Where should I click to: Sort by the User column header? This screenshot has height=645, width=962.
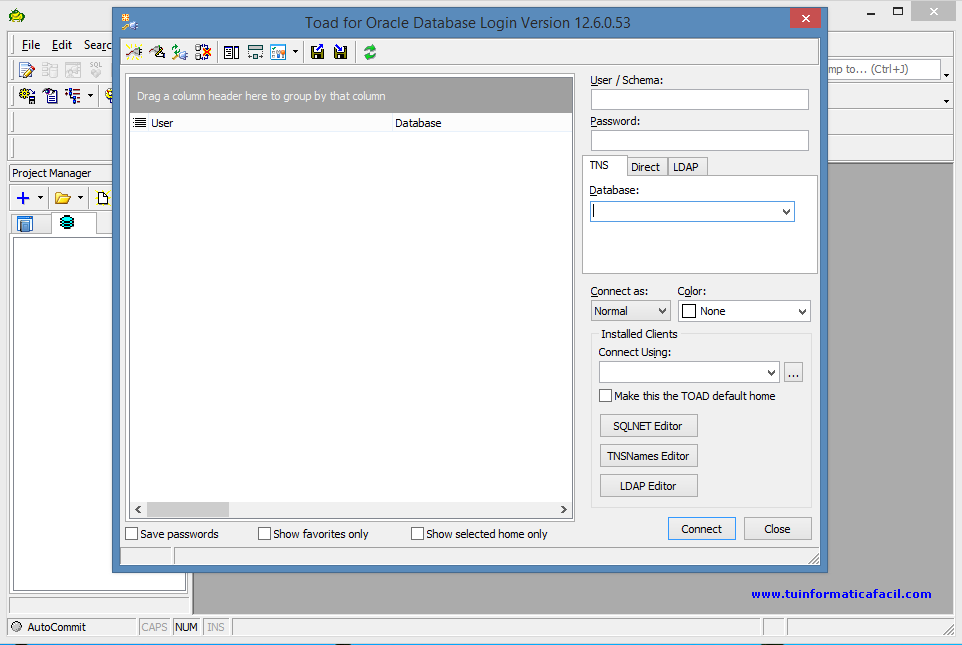[270, 123]
